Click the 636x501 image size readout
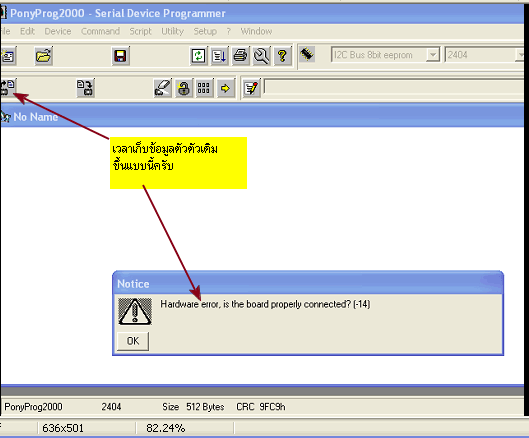 coord(63,428)
